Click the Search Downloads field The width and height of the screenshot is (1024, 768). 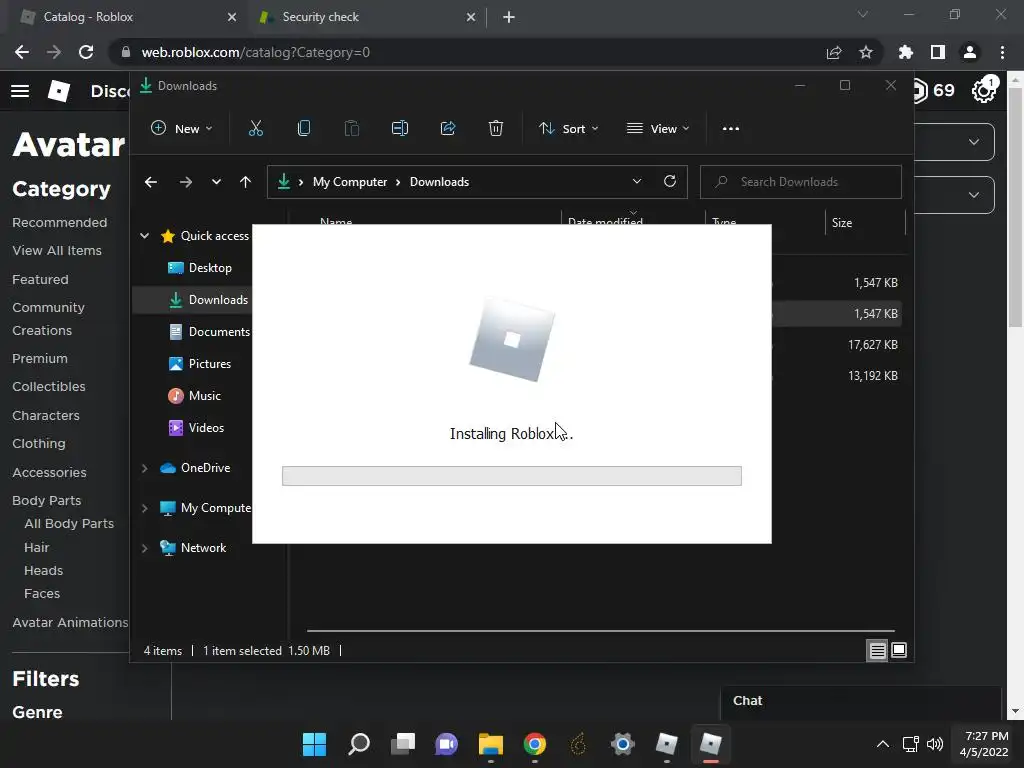pos(801,182)
